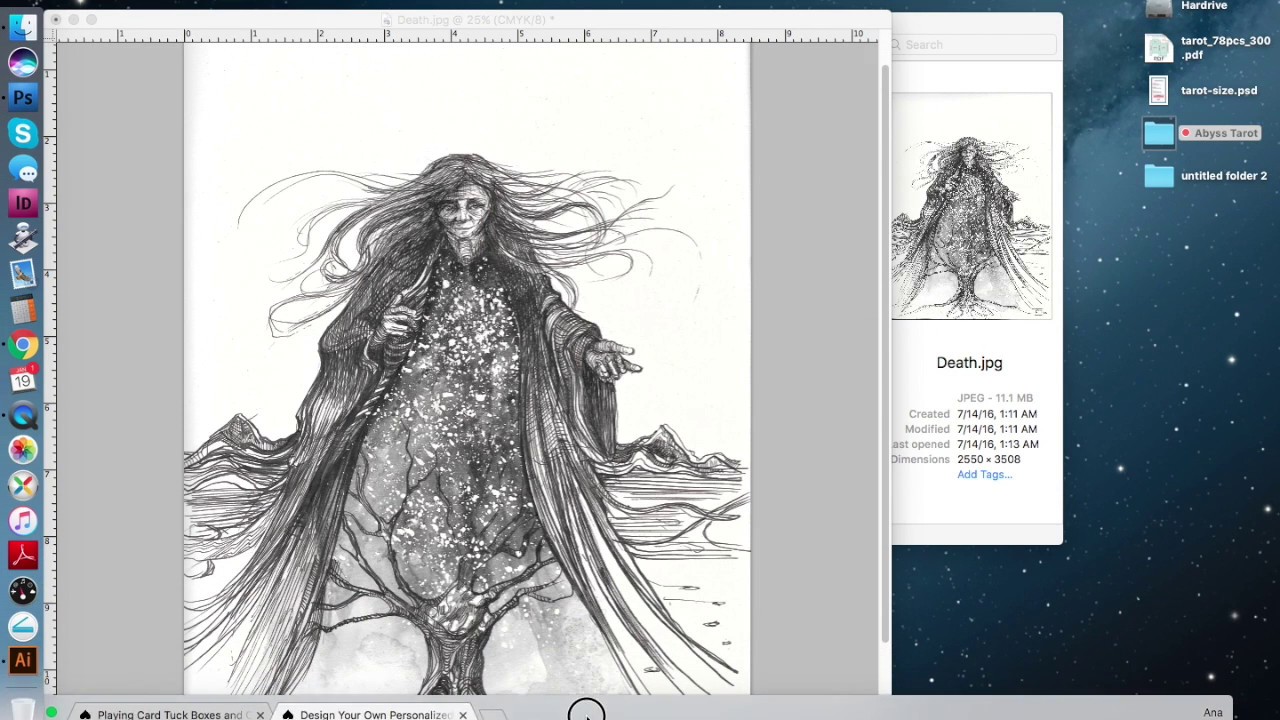Launch Siri from the Dock
This screenshot has height=720, width=1280.
click(23, 62)
